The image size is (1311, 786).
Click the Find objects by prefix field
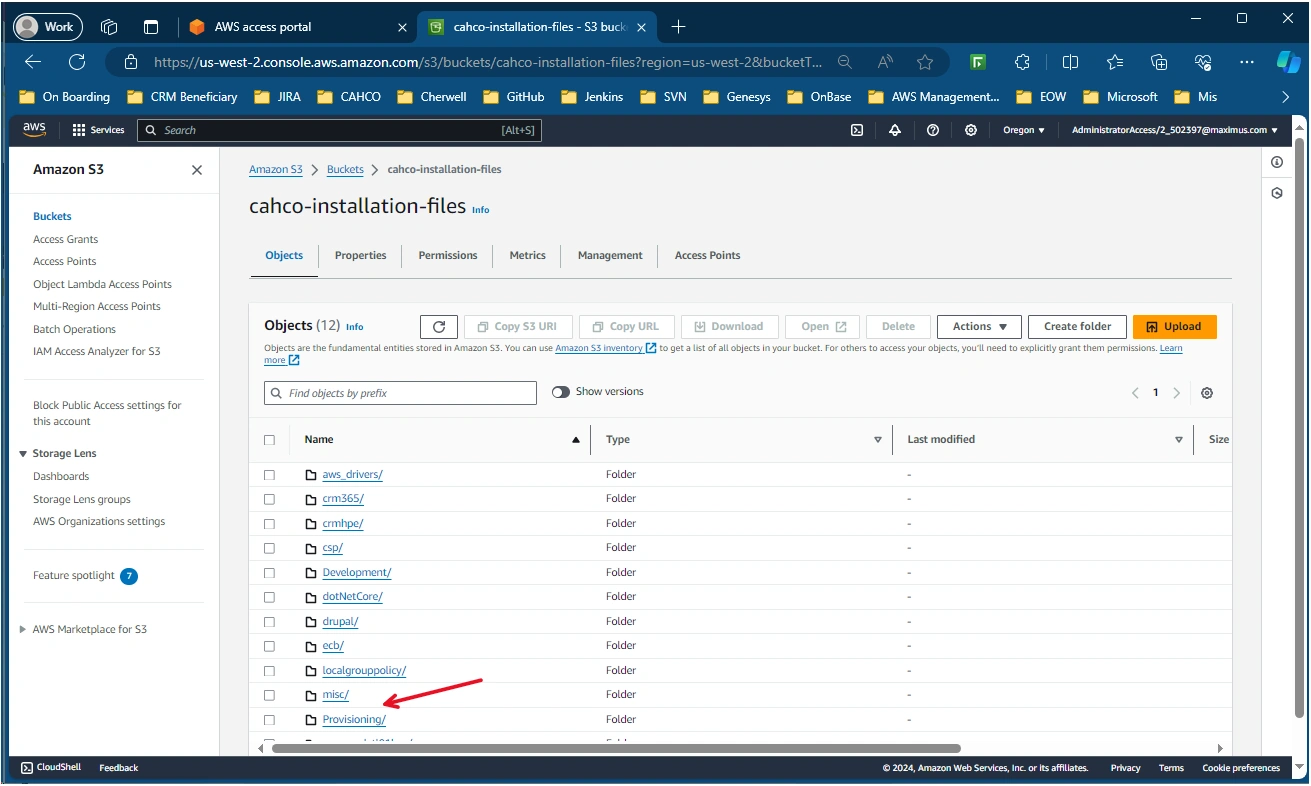coord(400,393)
